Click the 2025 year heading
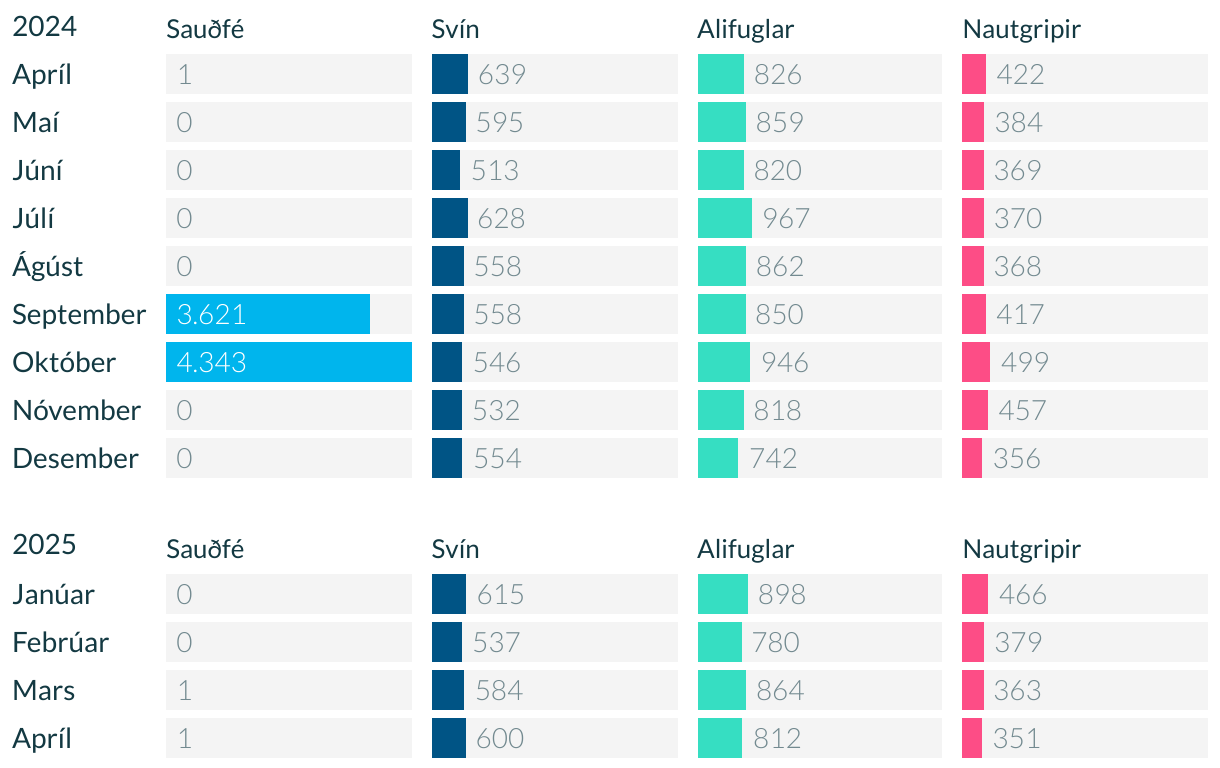Viewport: 1220px width, 768px height. pyautogui.click(x=44, y=545)
